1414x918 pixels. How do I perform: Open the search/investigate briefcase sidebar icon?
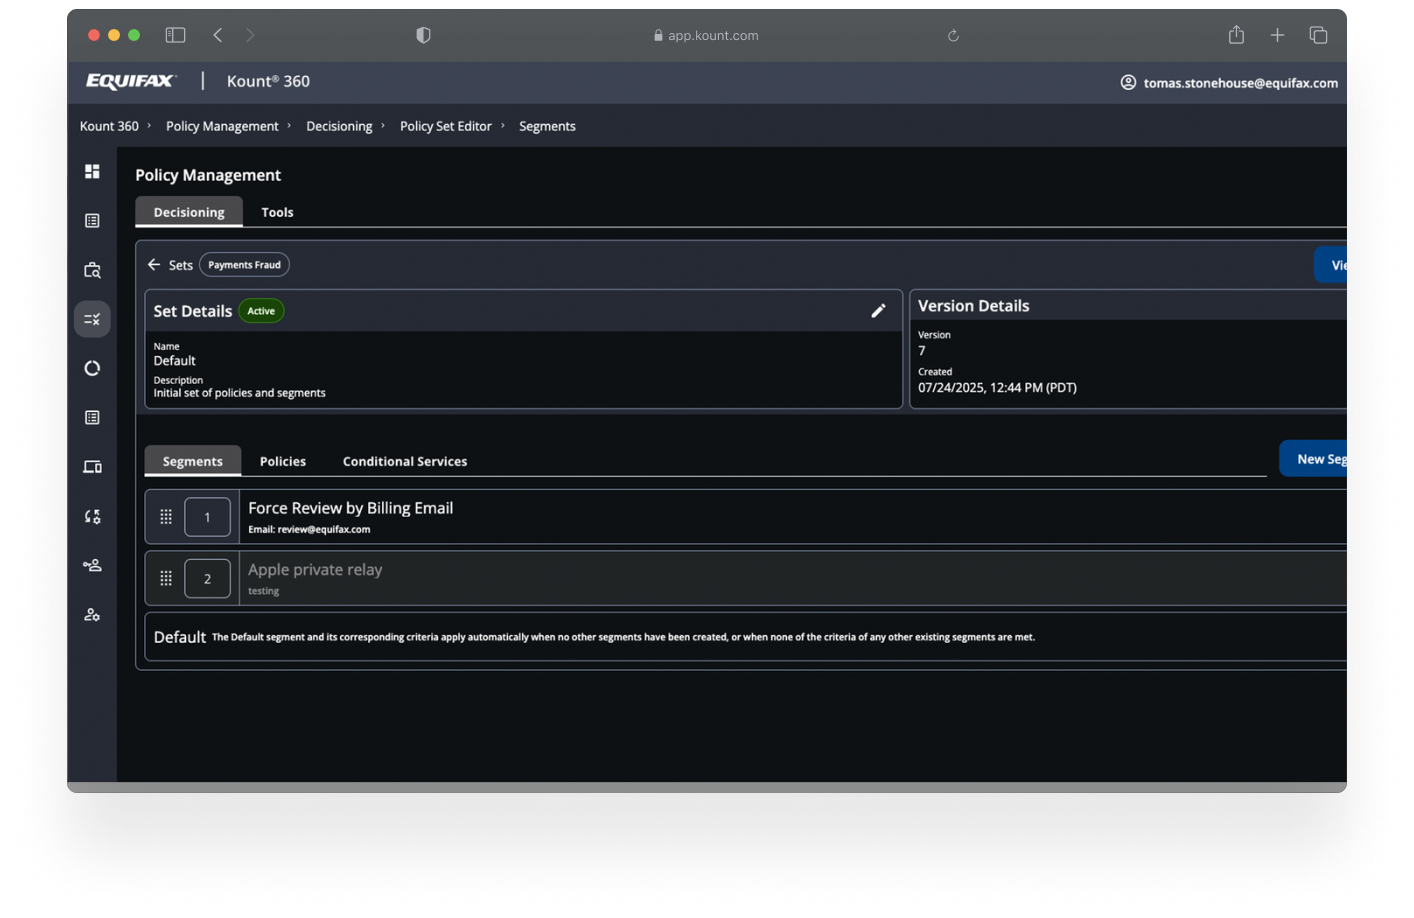pos(92,270)
